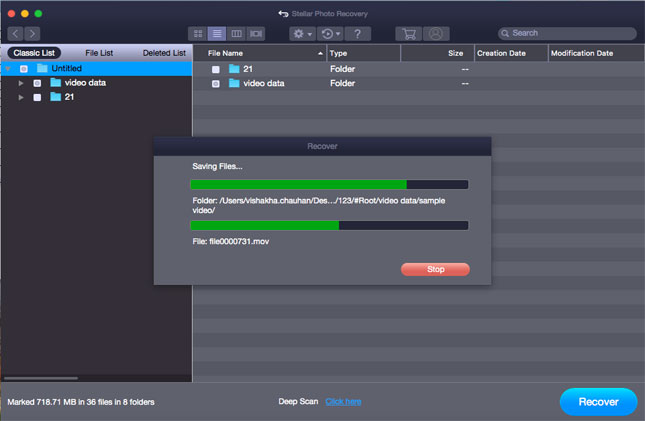Screen dimensions: 645x421
Task: Click the Recover dialog title bar
Action: [322, 146]
